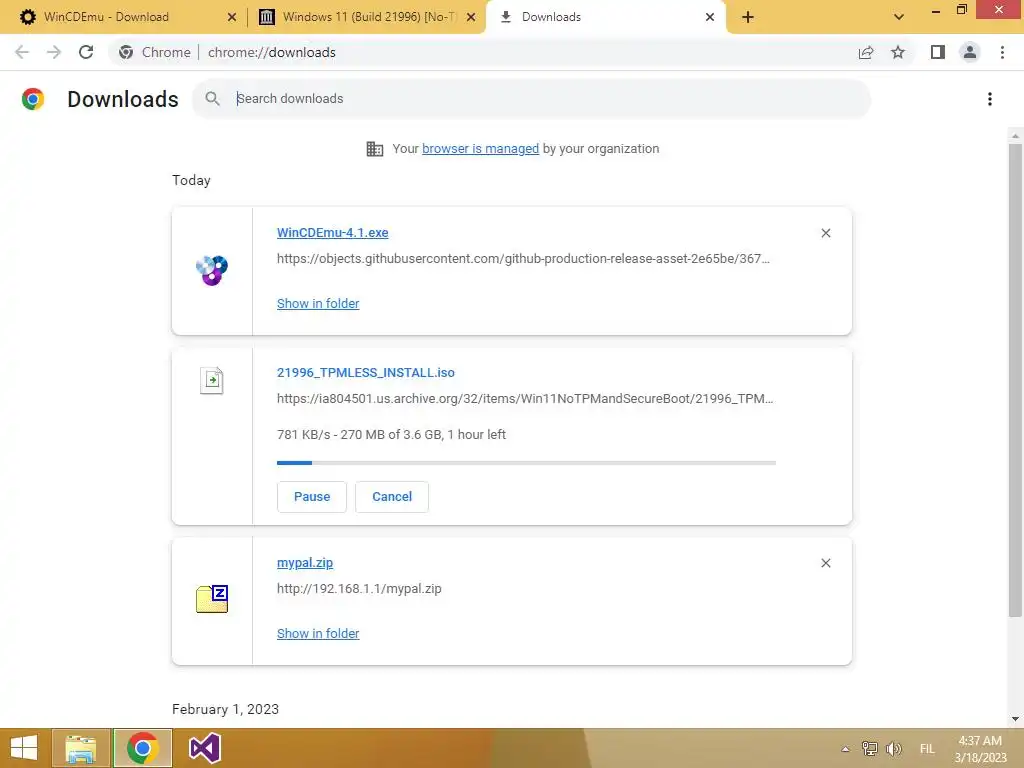This screenshot has width=1024, height=768.
Task: Open the WinCDEmu-4.1.exe file link
Action: click(x=332, y=232)
